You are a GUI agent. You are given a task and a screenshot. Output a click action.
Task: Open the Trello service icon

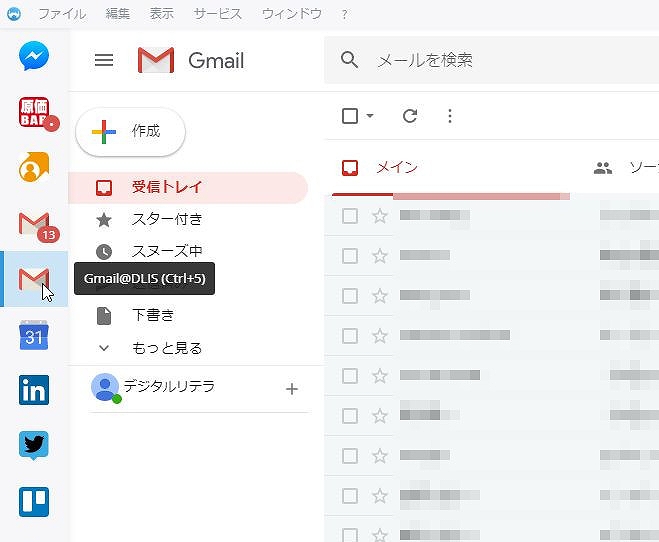(34, 502)
